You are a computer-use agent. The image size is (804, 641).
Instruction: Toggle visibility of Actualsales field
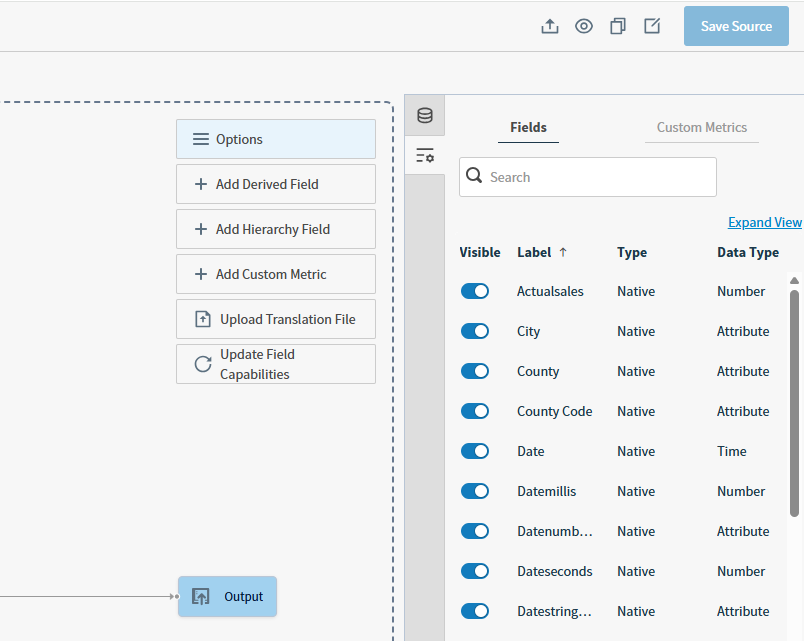point(475,291)
